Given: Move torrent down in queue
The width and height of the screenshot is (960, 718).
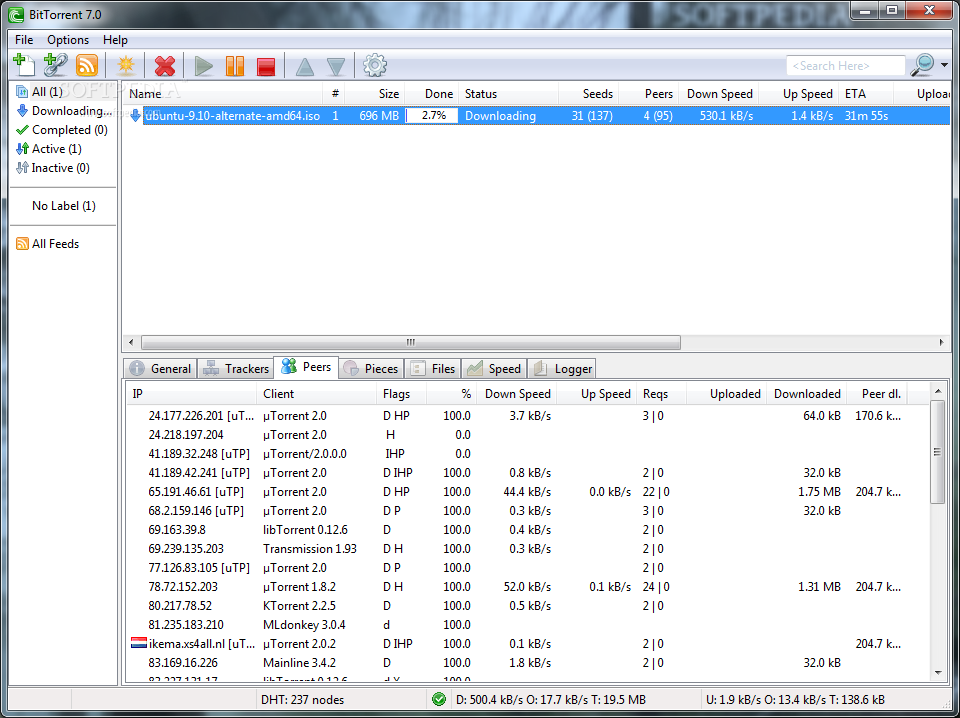Looking at the screenshot, I should [336, 66].
